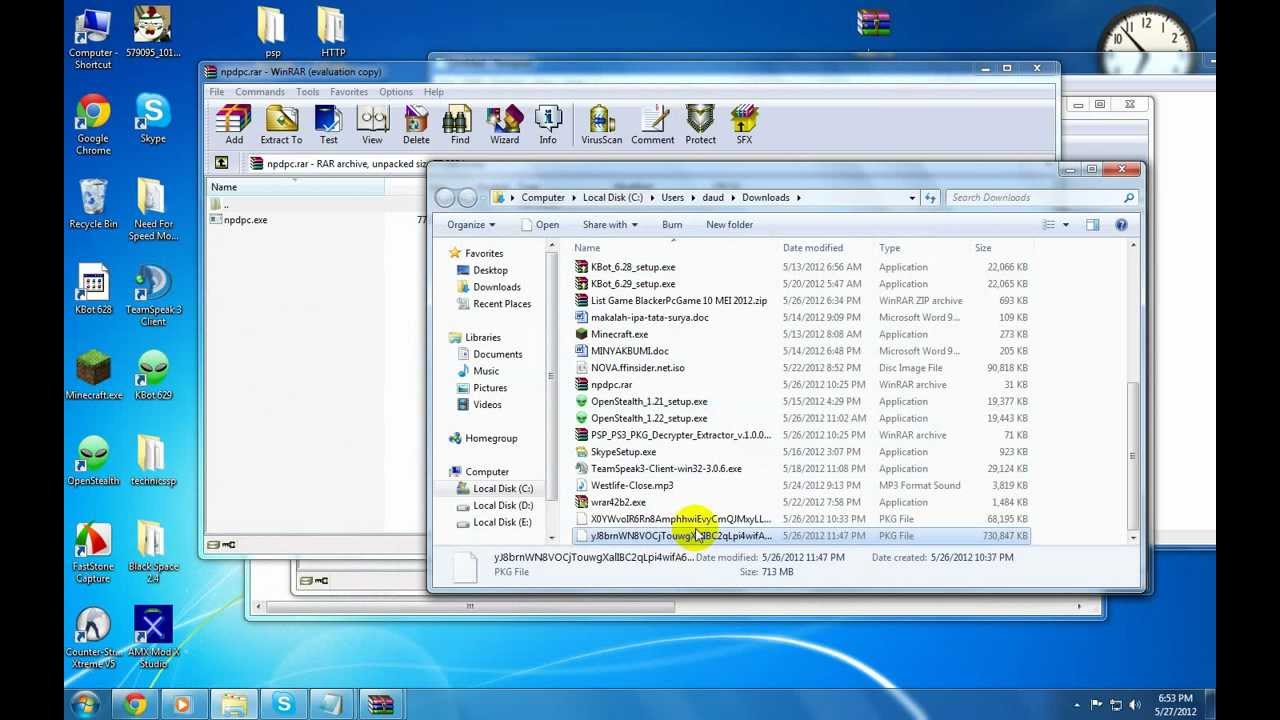
Task: Expand the Share with dropdown
Action: pos(610,225)
